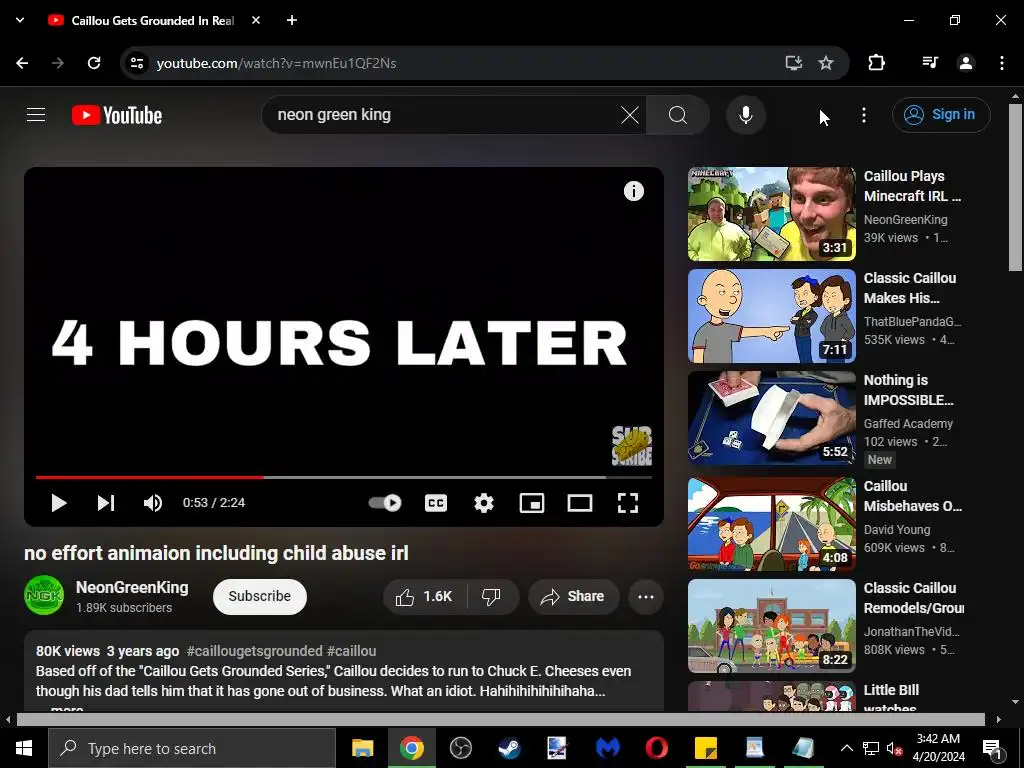The height and width of the screenshot is (768, 1024).
Task: Open notification center icon
Action: click(992, 748)
